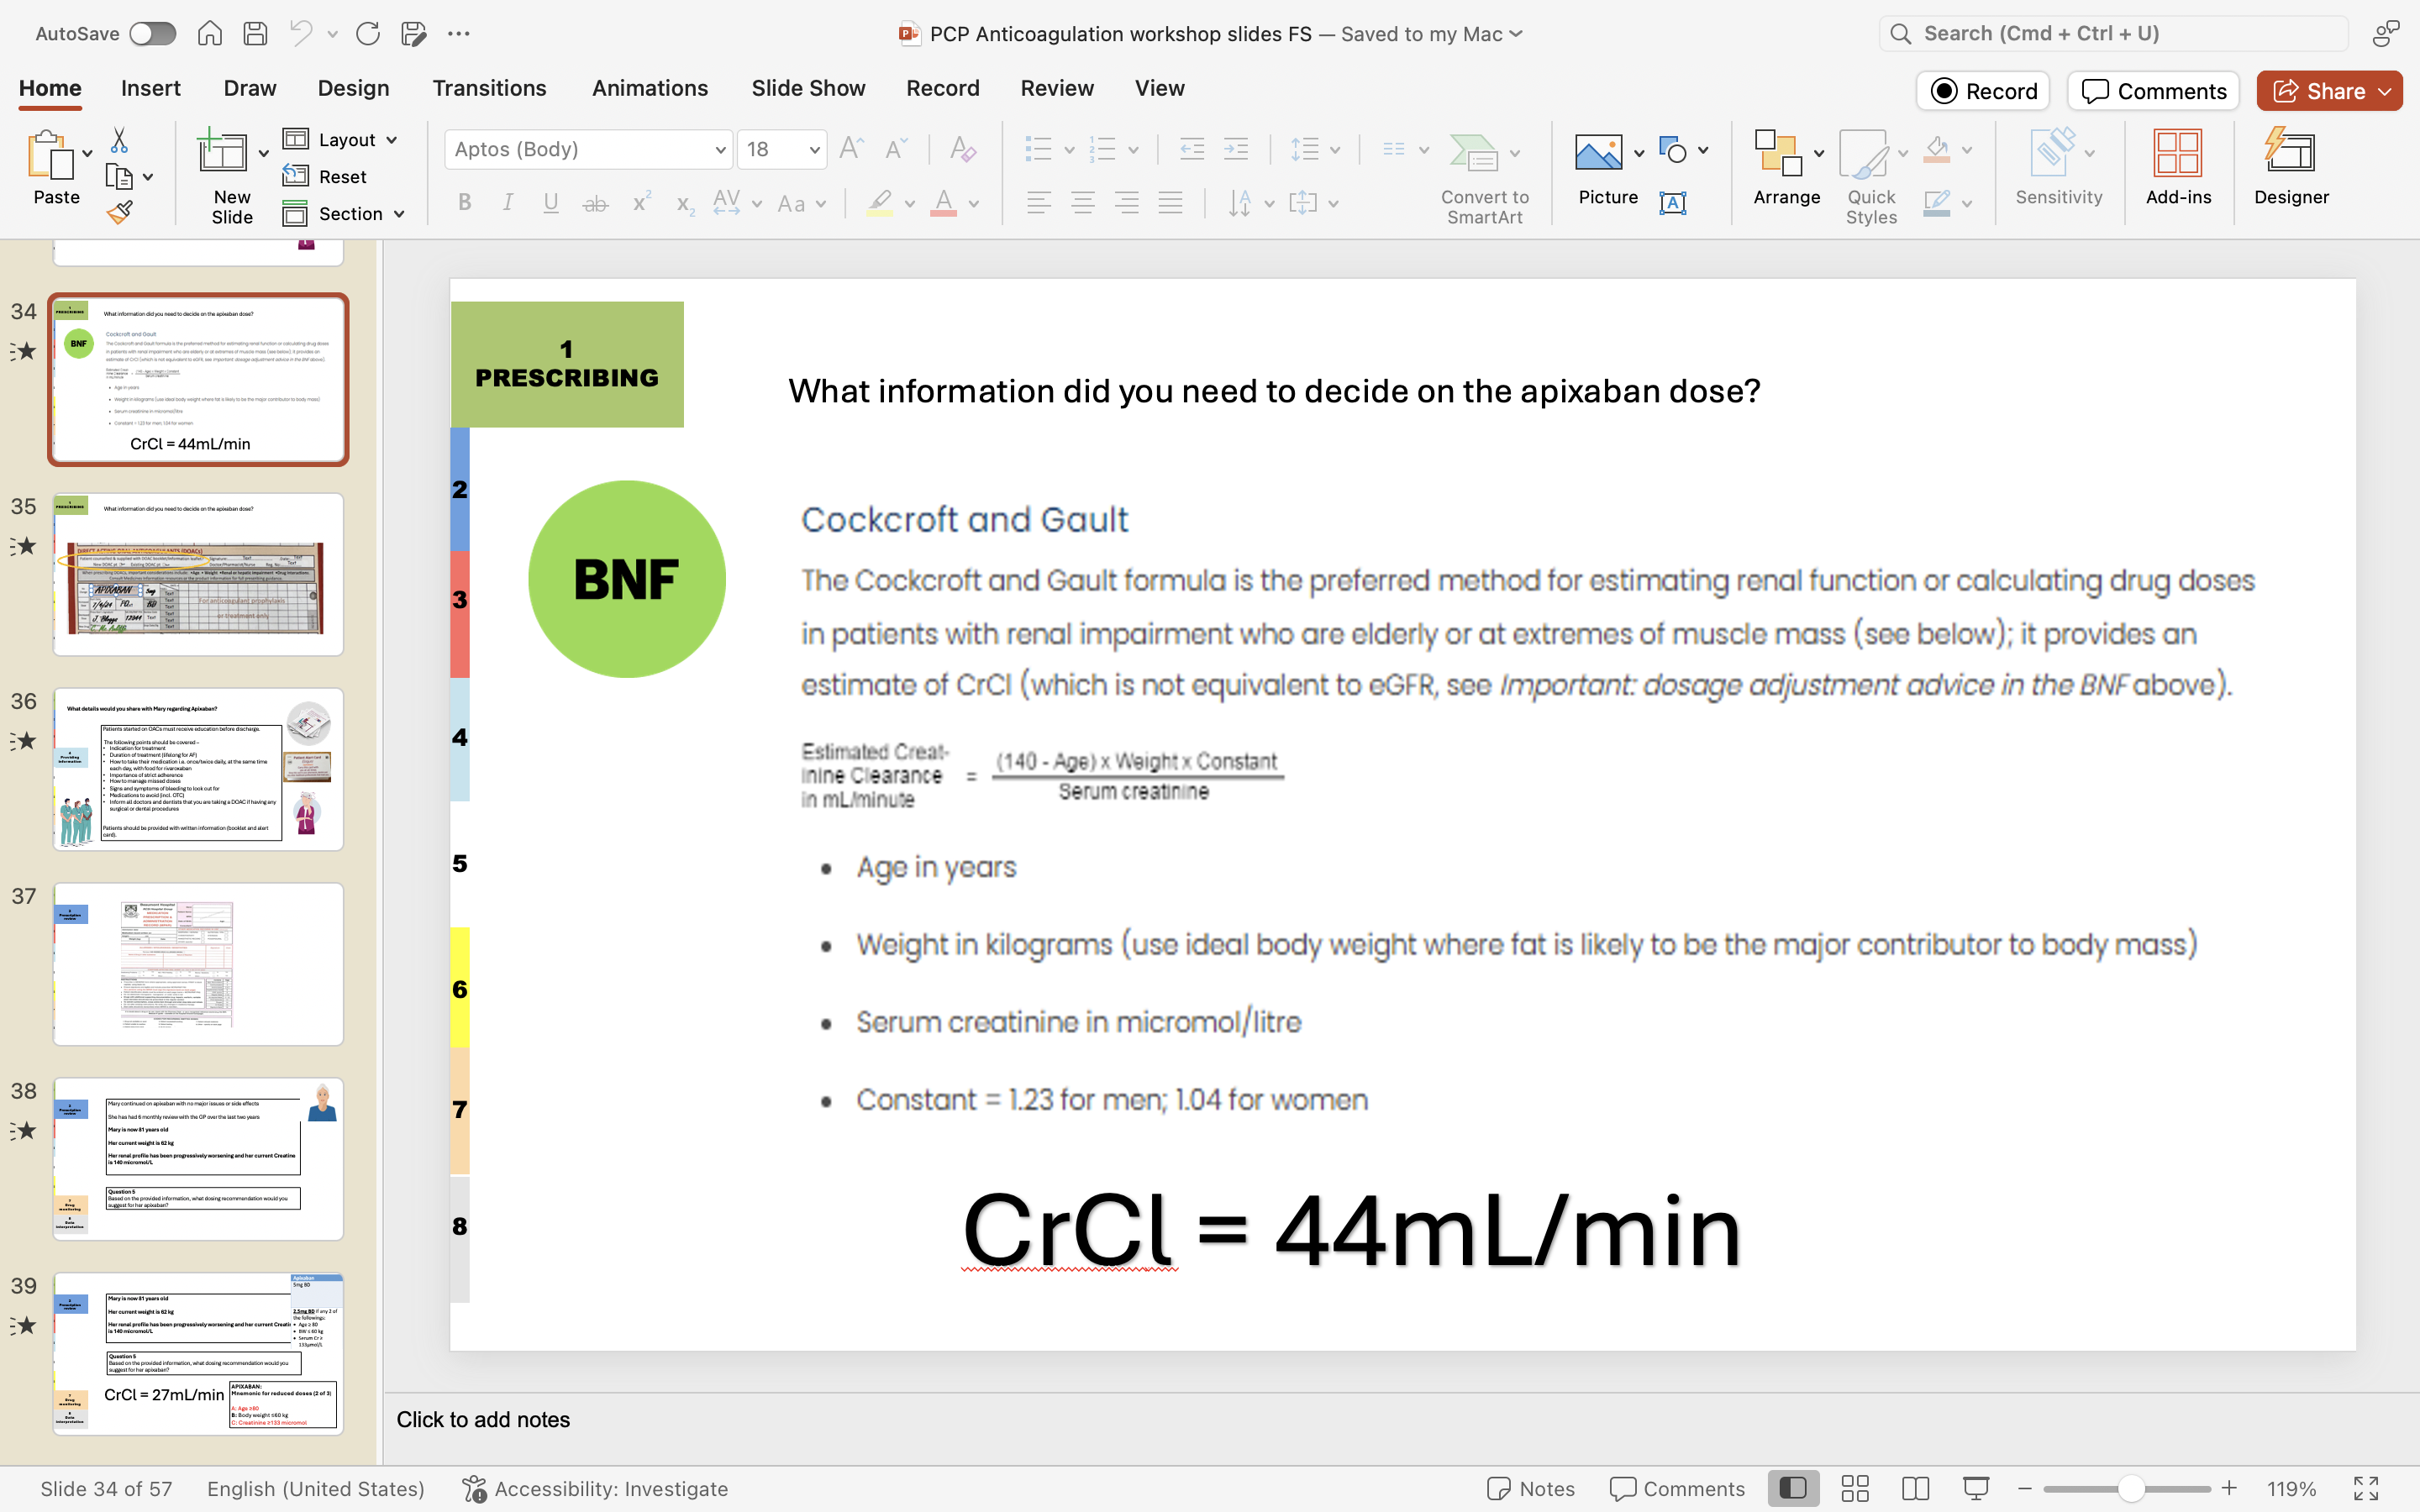Open the font name dropdown

click(720, 149)
